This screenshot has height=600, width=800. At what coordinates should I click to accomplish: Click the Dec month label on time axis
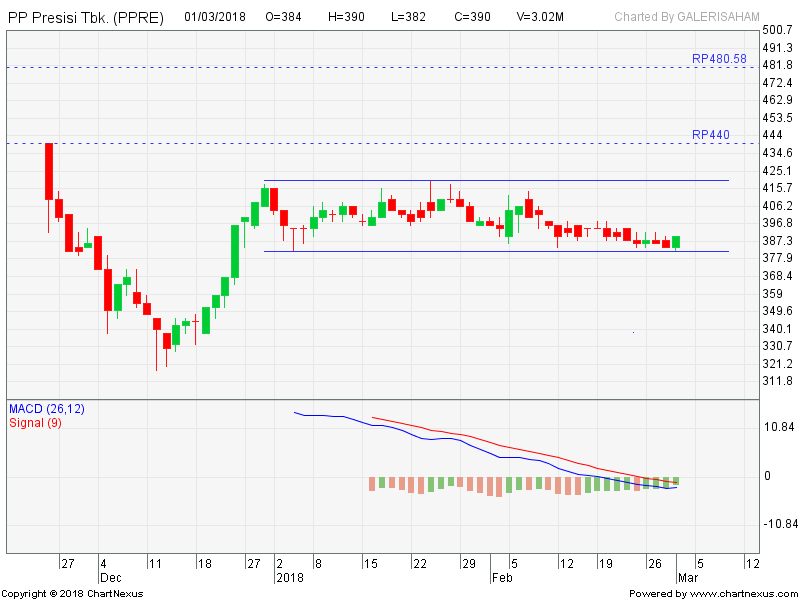pyautogui.click(x=109, y=578)
